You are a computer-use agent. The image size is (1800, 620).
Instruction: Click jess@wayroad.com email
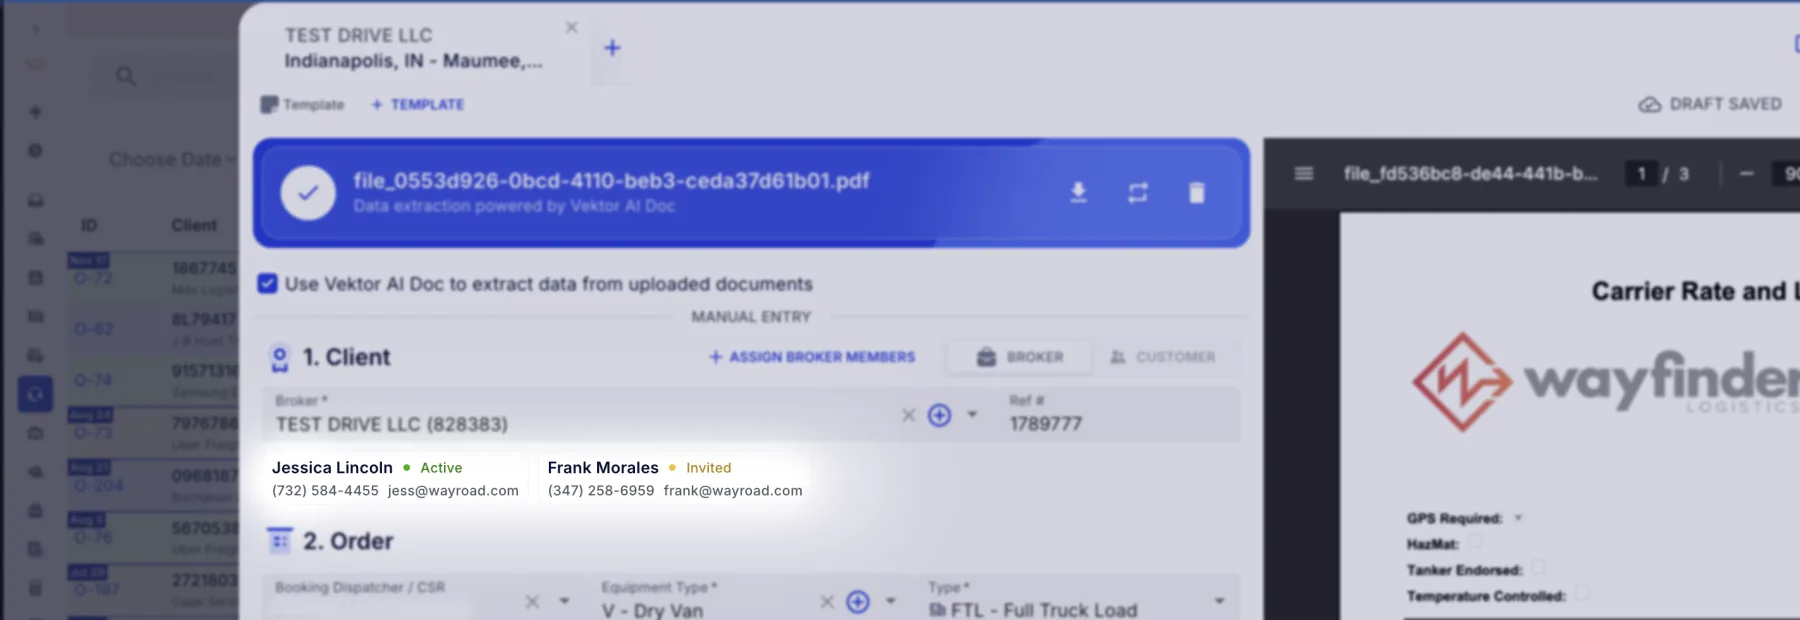pyautogui.click(x=453, y=491)
